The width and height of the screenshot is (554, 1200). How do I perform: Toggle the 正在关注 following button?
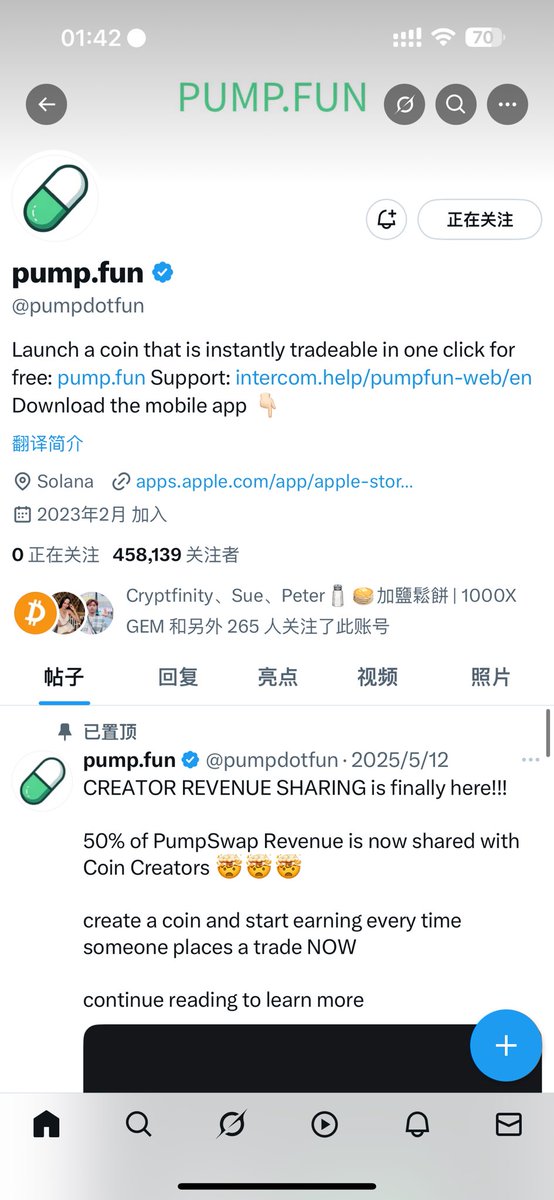480,219
